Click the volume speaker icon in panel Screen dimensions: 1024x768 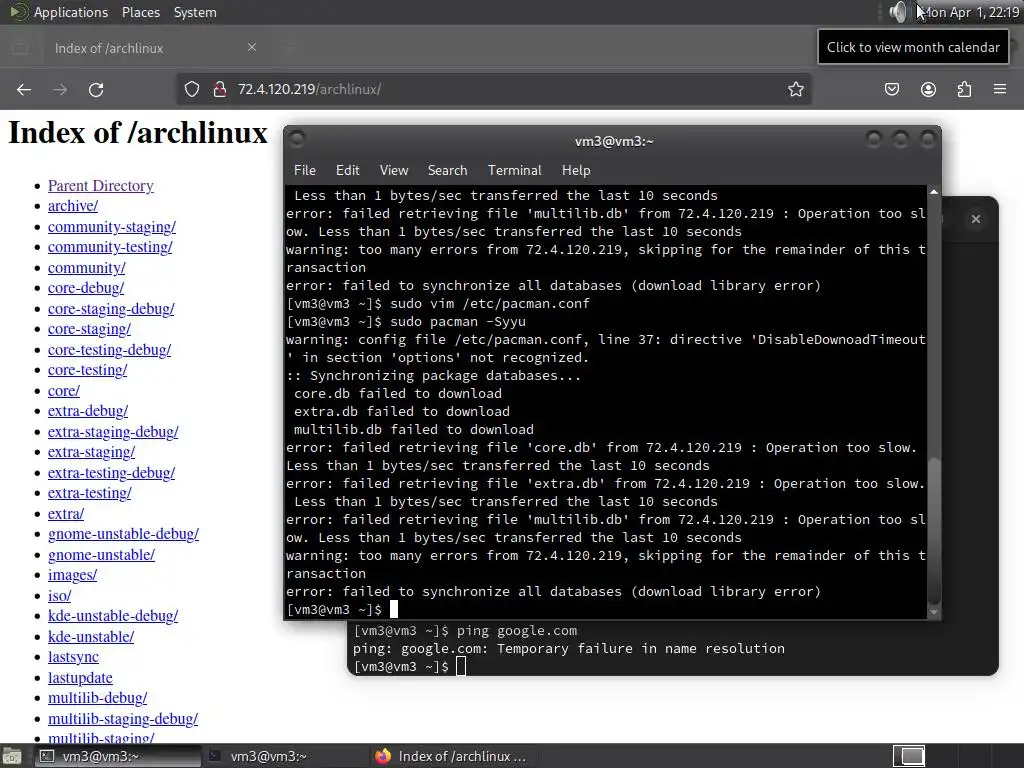898,12
